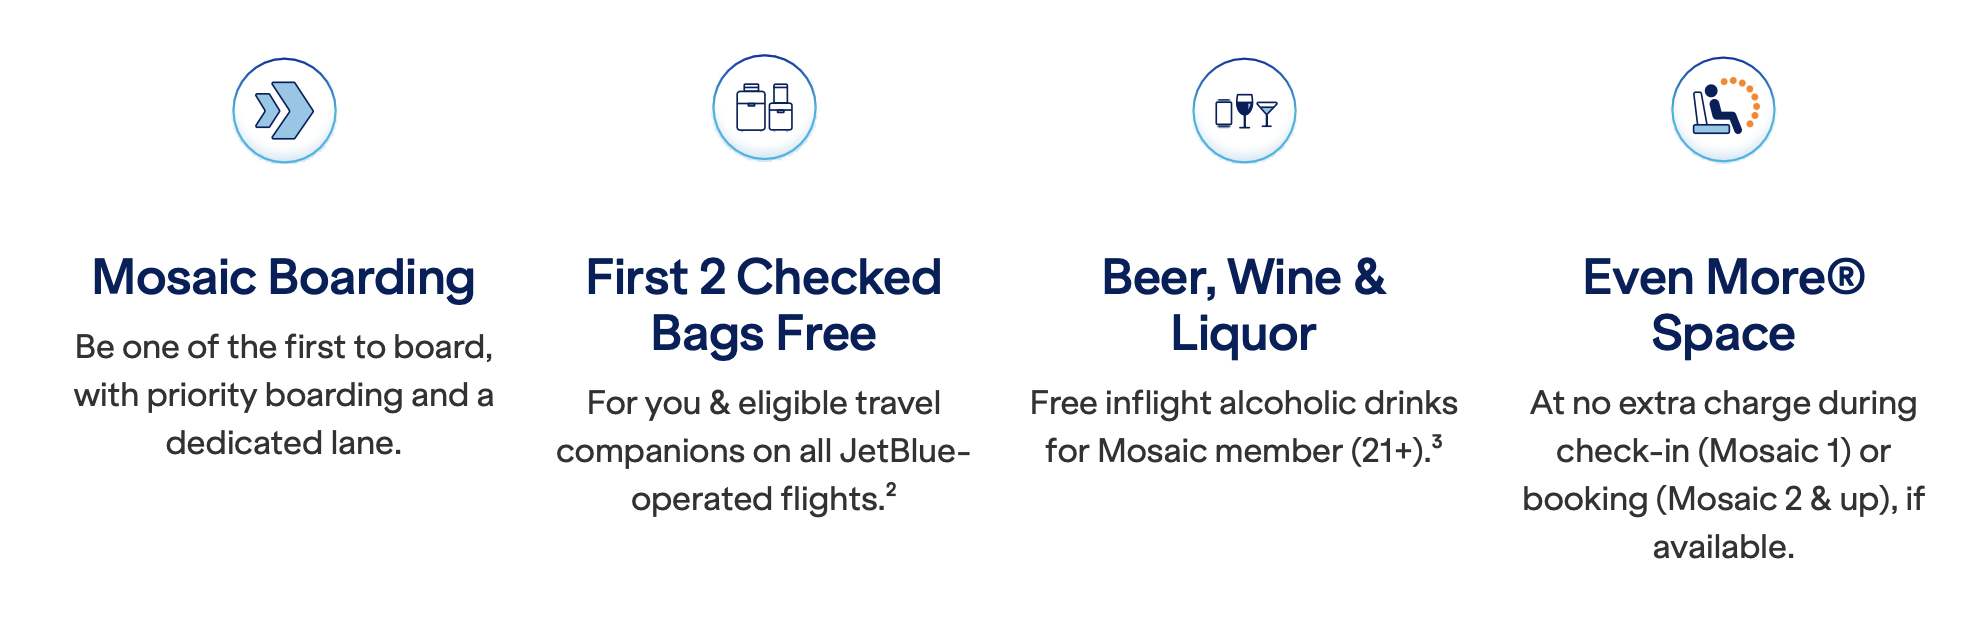Open the Beer, Wine & Liquor heading
This screenshot has width=1978, height=628.
1244,305
